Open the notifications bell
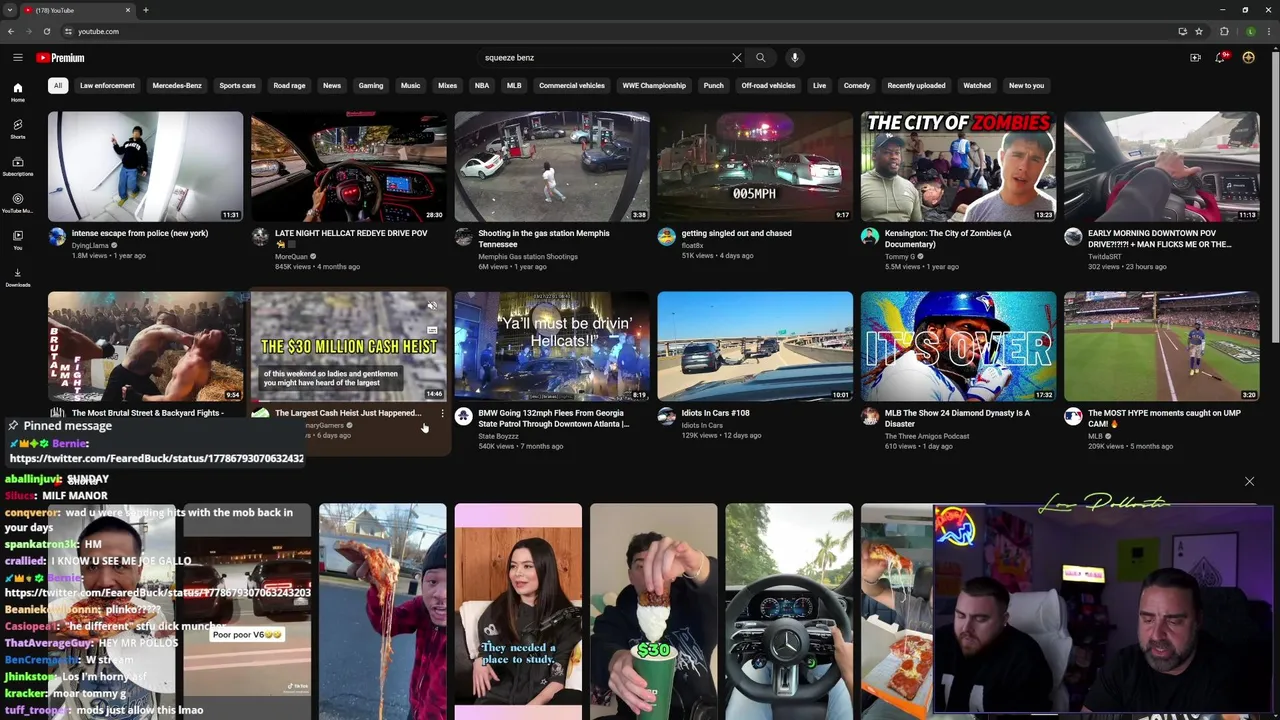 tap(1221, 58)
